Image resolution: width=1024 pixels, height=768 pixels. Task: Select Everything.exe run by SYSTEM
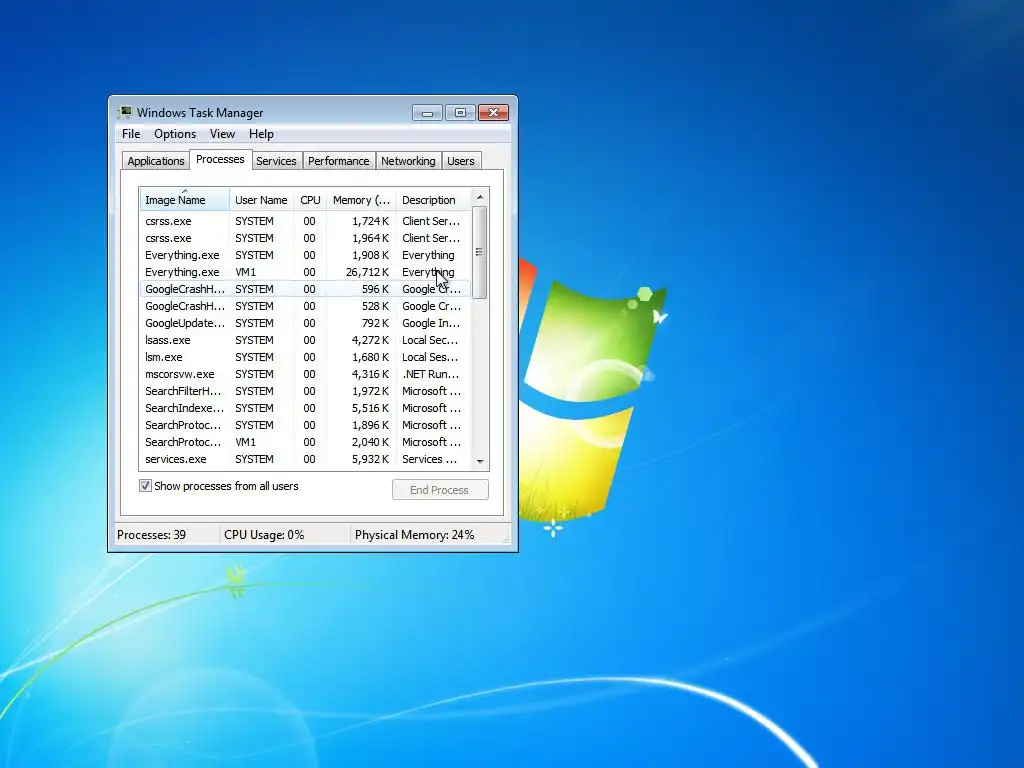pos(304,255)
